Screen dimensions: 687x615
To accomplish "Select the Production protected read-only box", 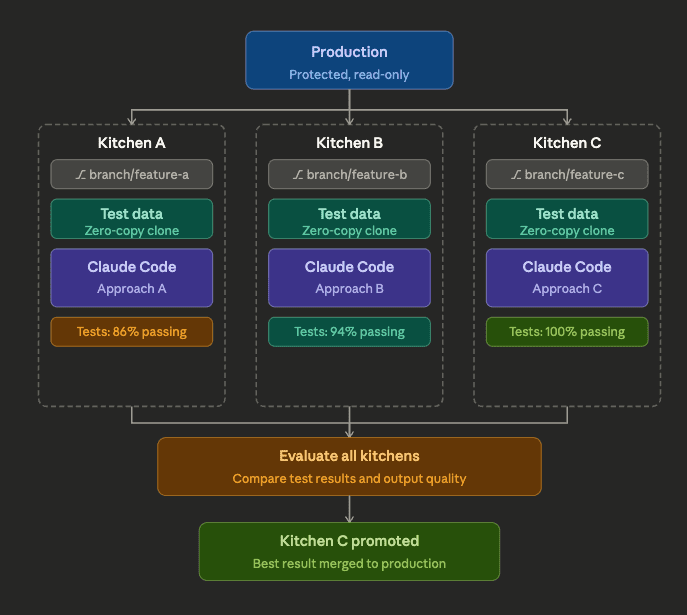I will click(349, 61).
